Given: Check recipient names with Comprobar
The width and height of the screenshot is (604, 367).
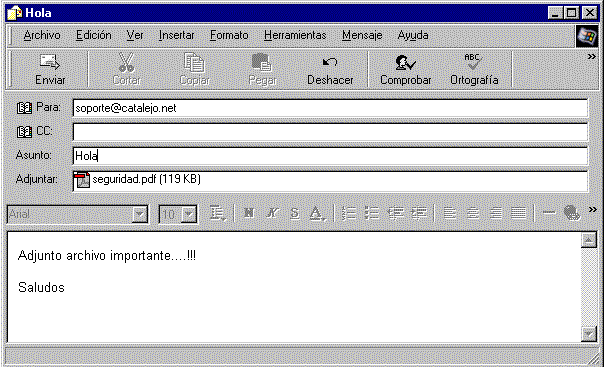Looking at the screenshot, I should tap(405, 70).
